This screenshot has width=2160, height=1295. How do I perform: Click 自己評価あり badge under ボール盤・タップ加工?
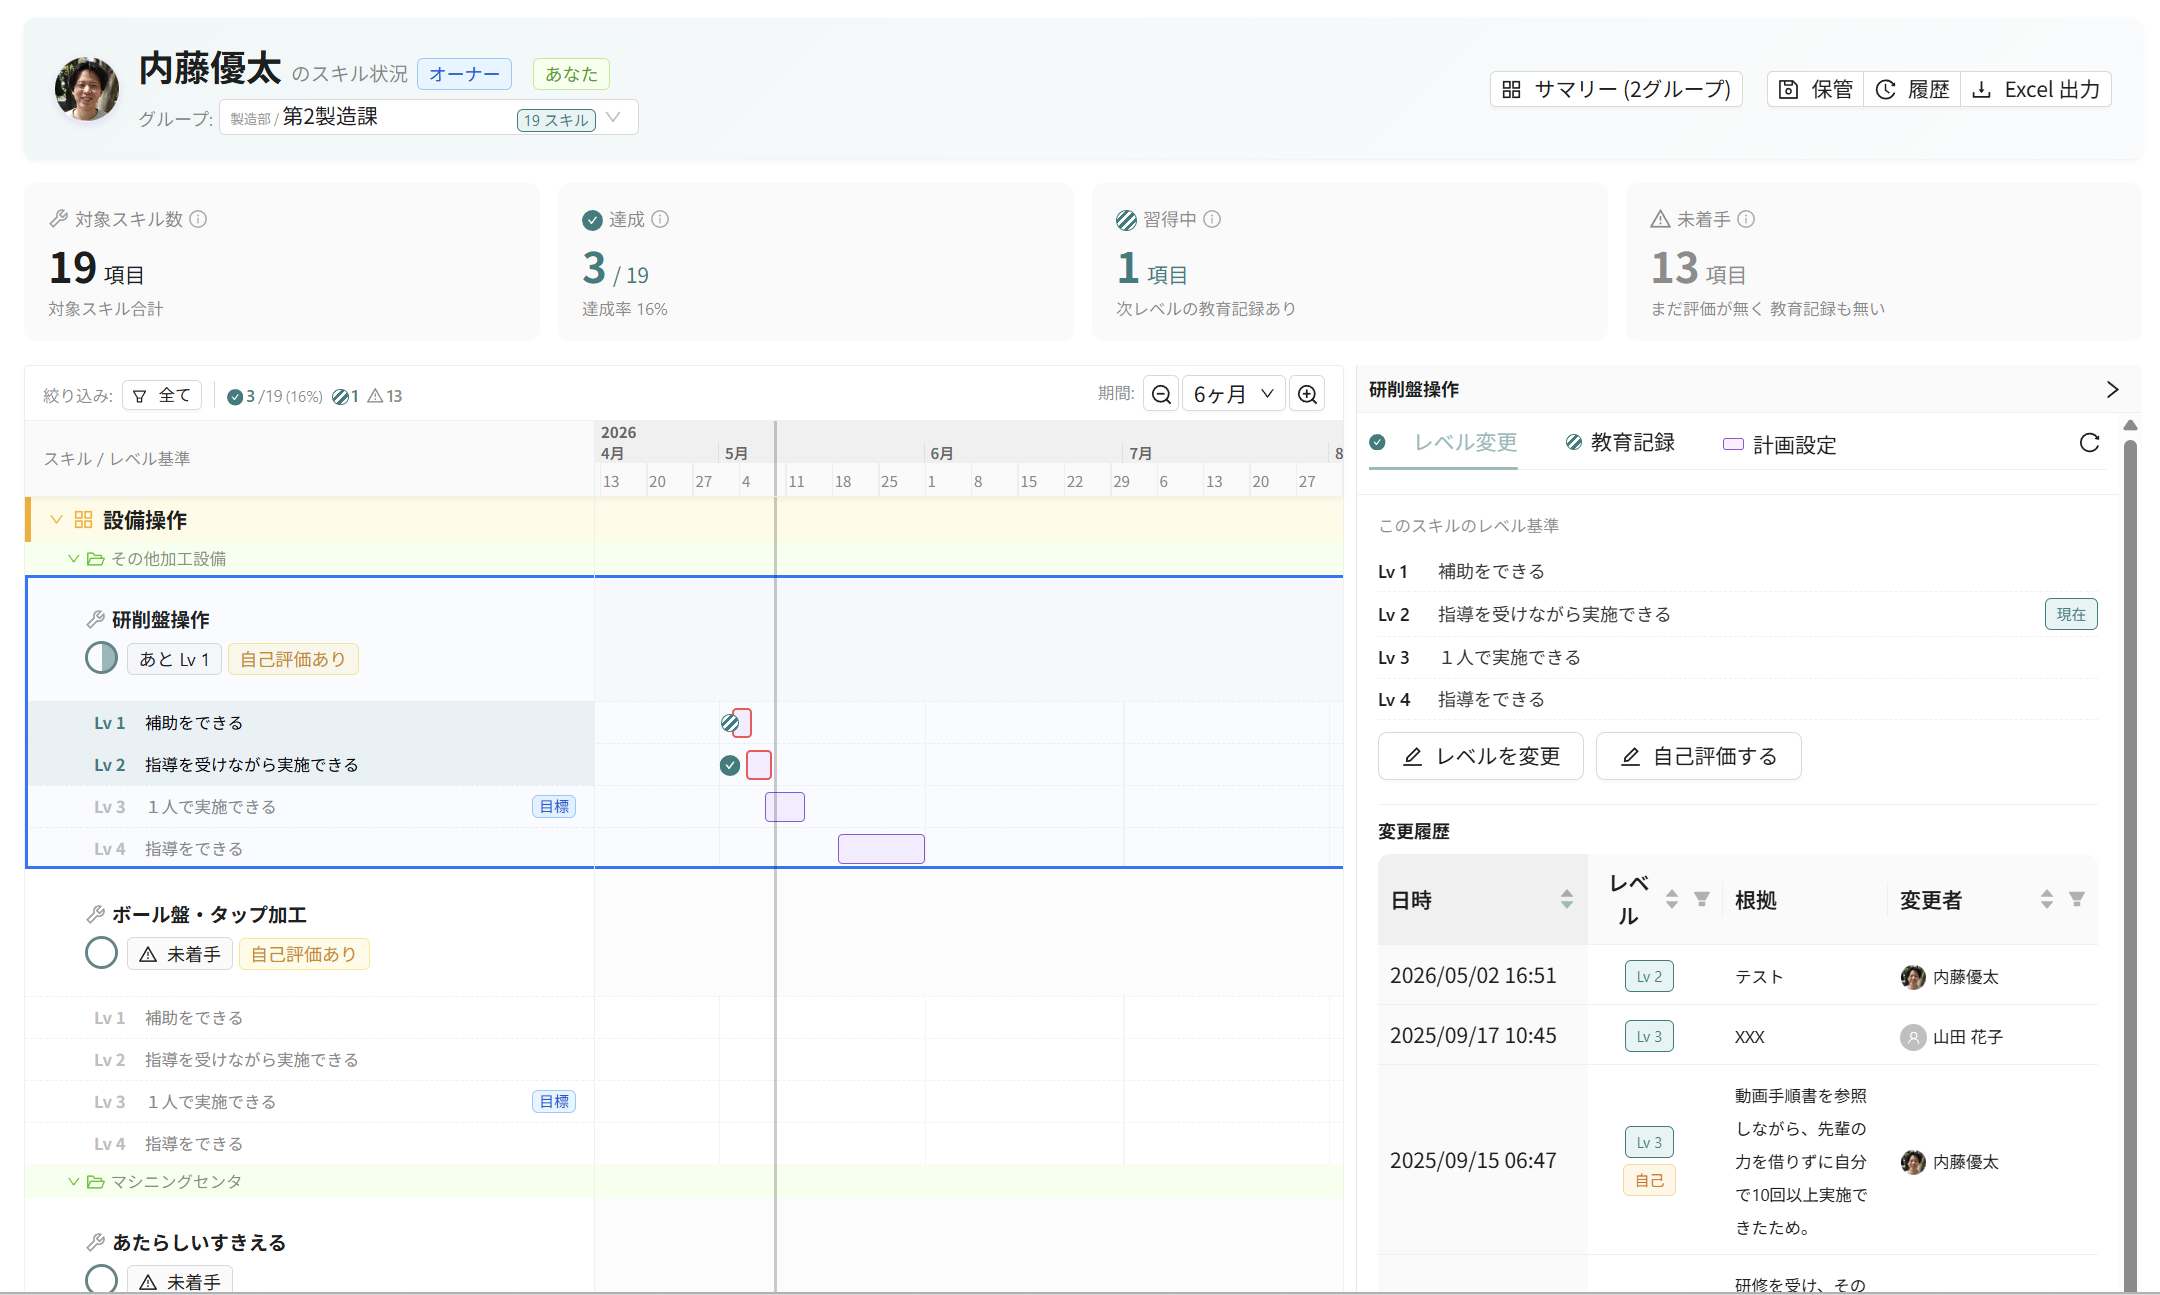(x=304, y=954)
